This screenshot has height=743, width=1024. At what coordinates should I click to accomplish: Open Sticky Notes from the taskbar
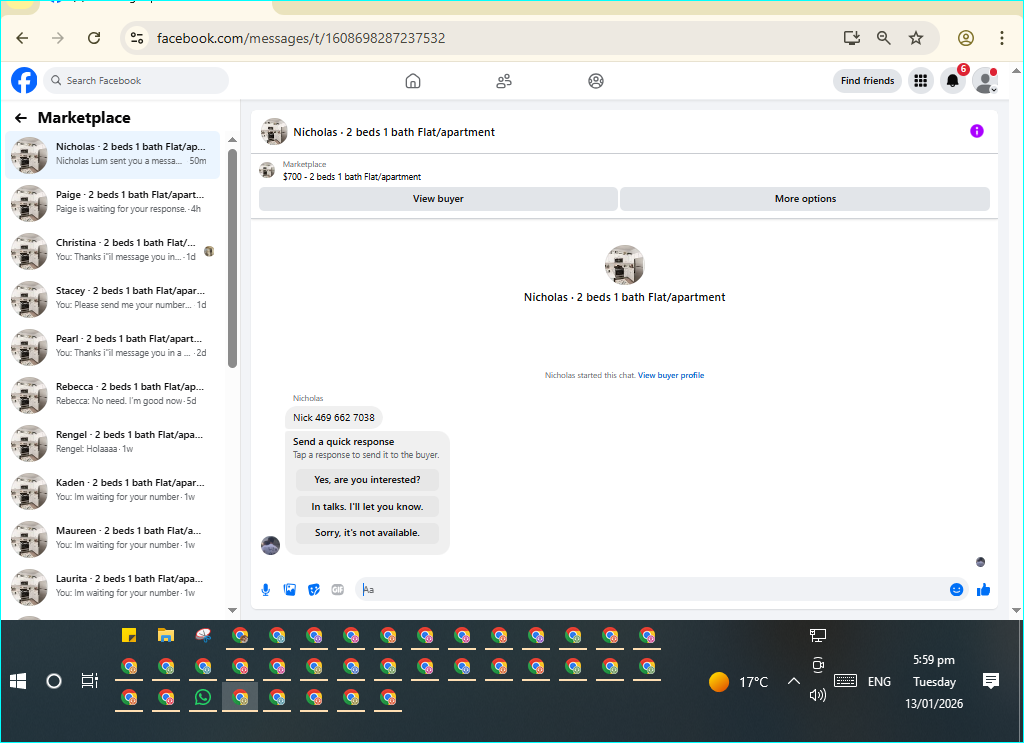tap(129, 635)
